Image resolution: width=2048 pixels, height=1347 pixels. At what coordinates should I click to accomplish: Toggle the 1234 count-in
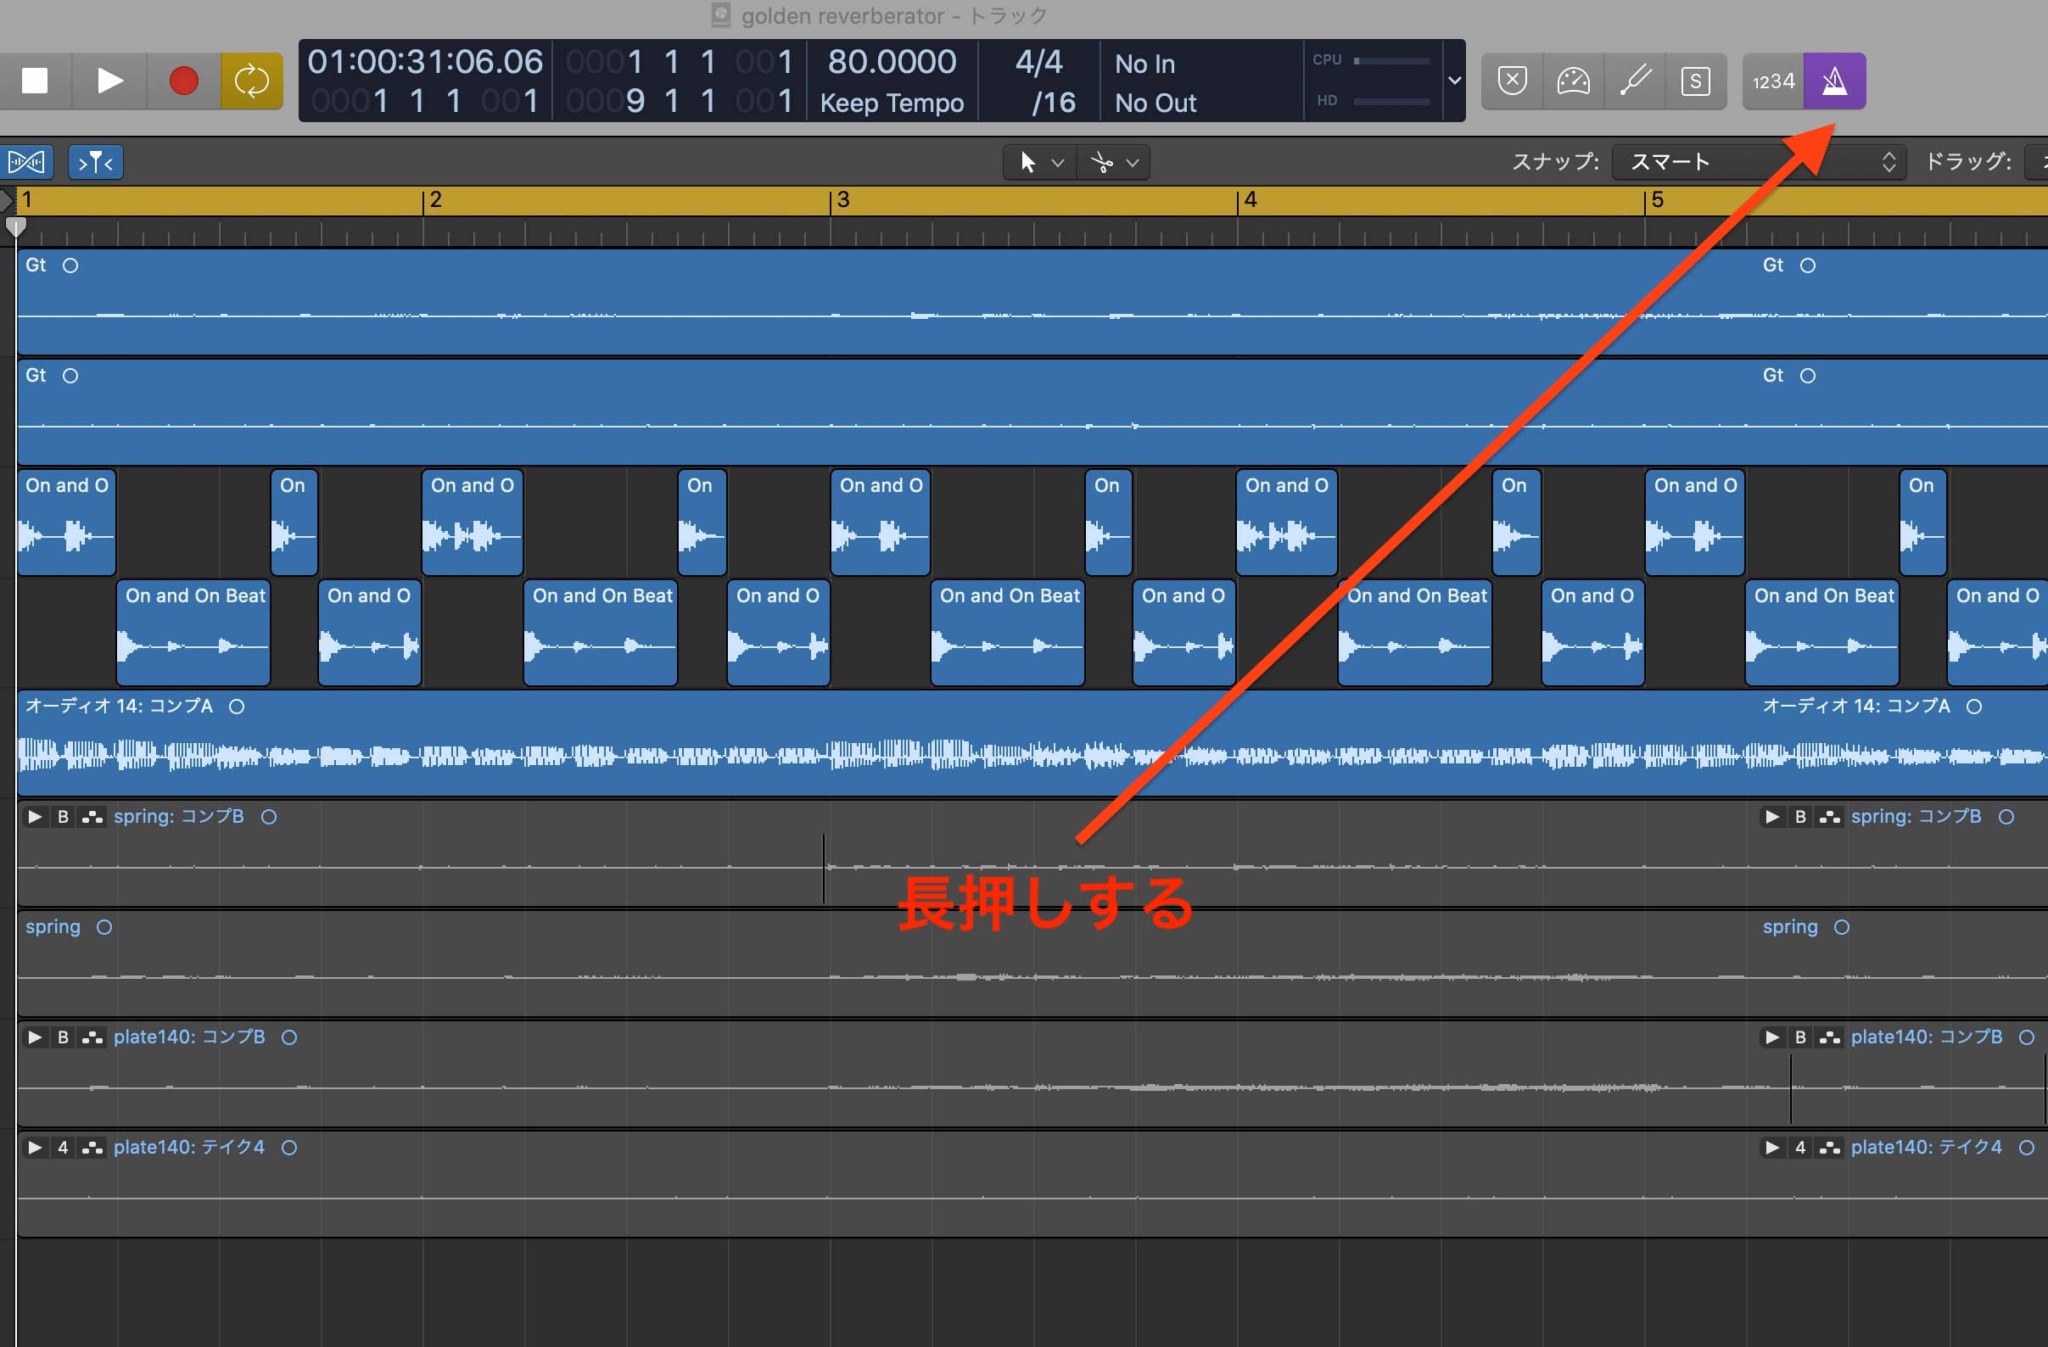pos(1773,80)
